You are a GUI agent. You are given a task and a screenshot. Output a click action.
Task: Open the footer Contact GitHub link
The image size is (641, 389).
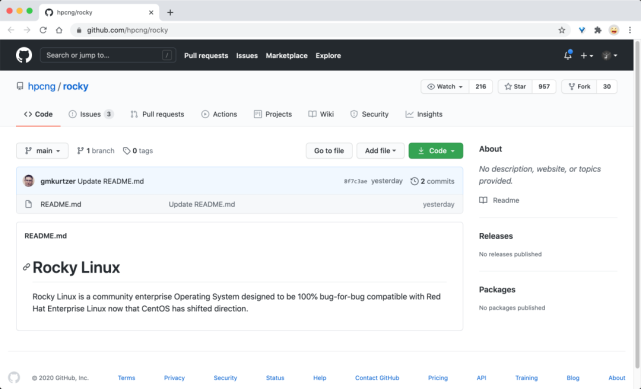377,378
